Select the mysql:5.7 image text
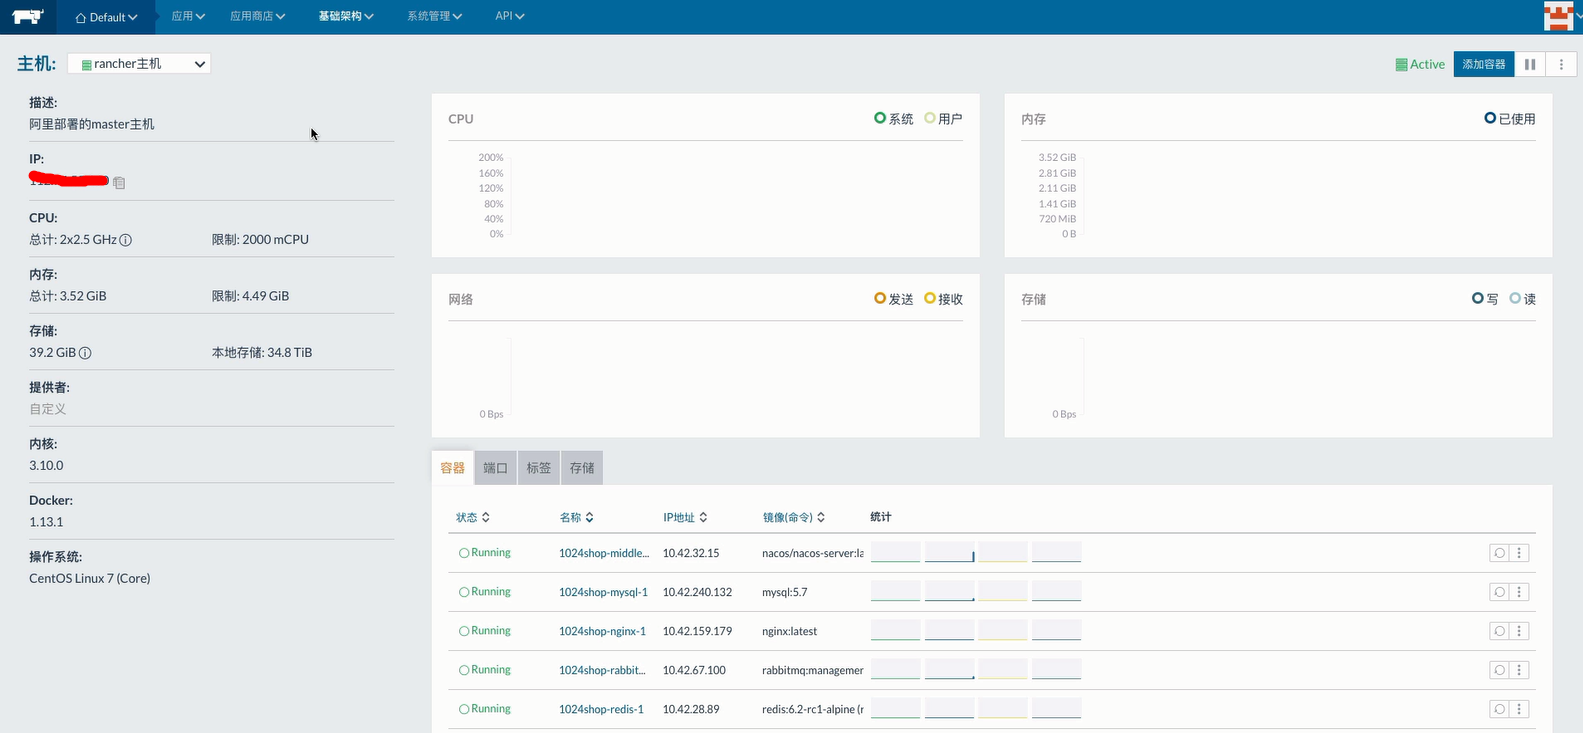 784,592
